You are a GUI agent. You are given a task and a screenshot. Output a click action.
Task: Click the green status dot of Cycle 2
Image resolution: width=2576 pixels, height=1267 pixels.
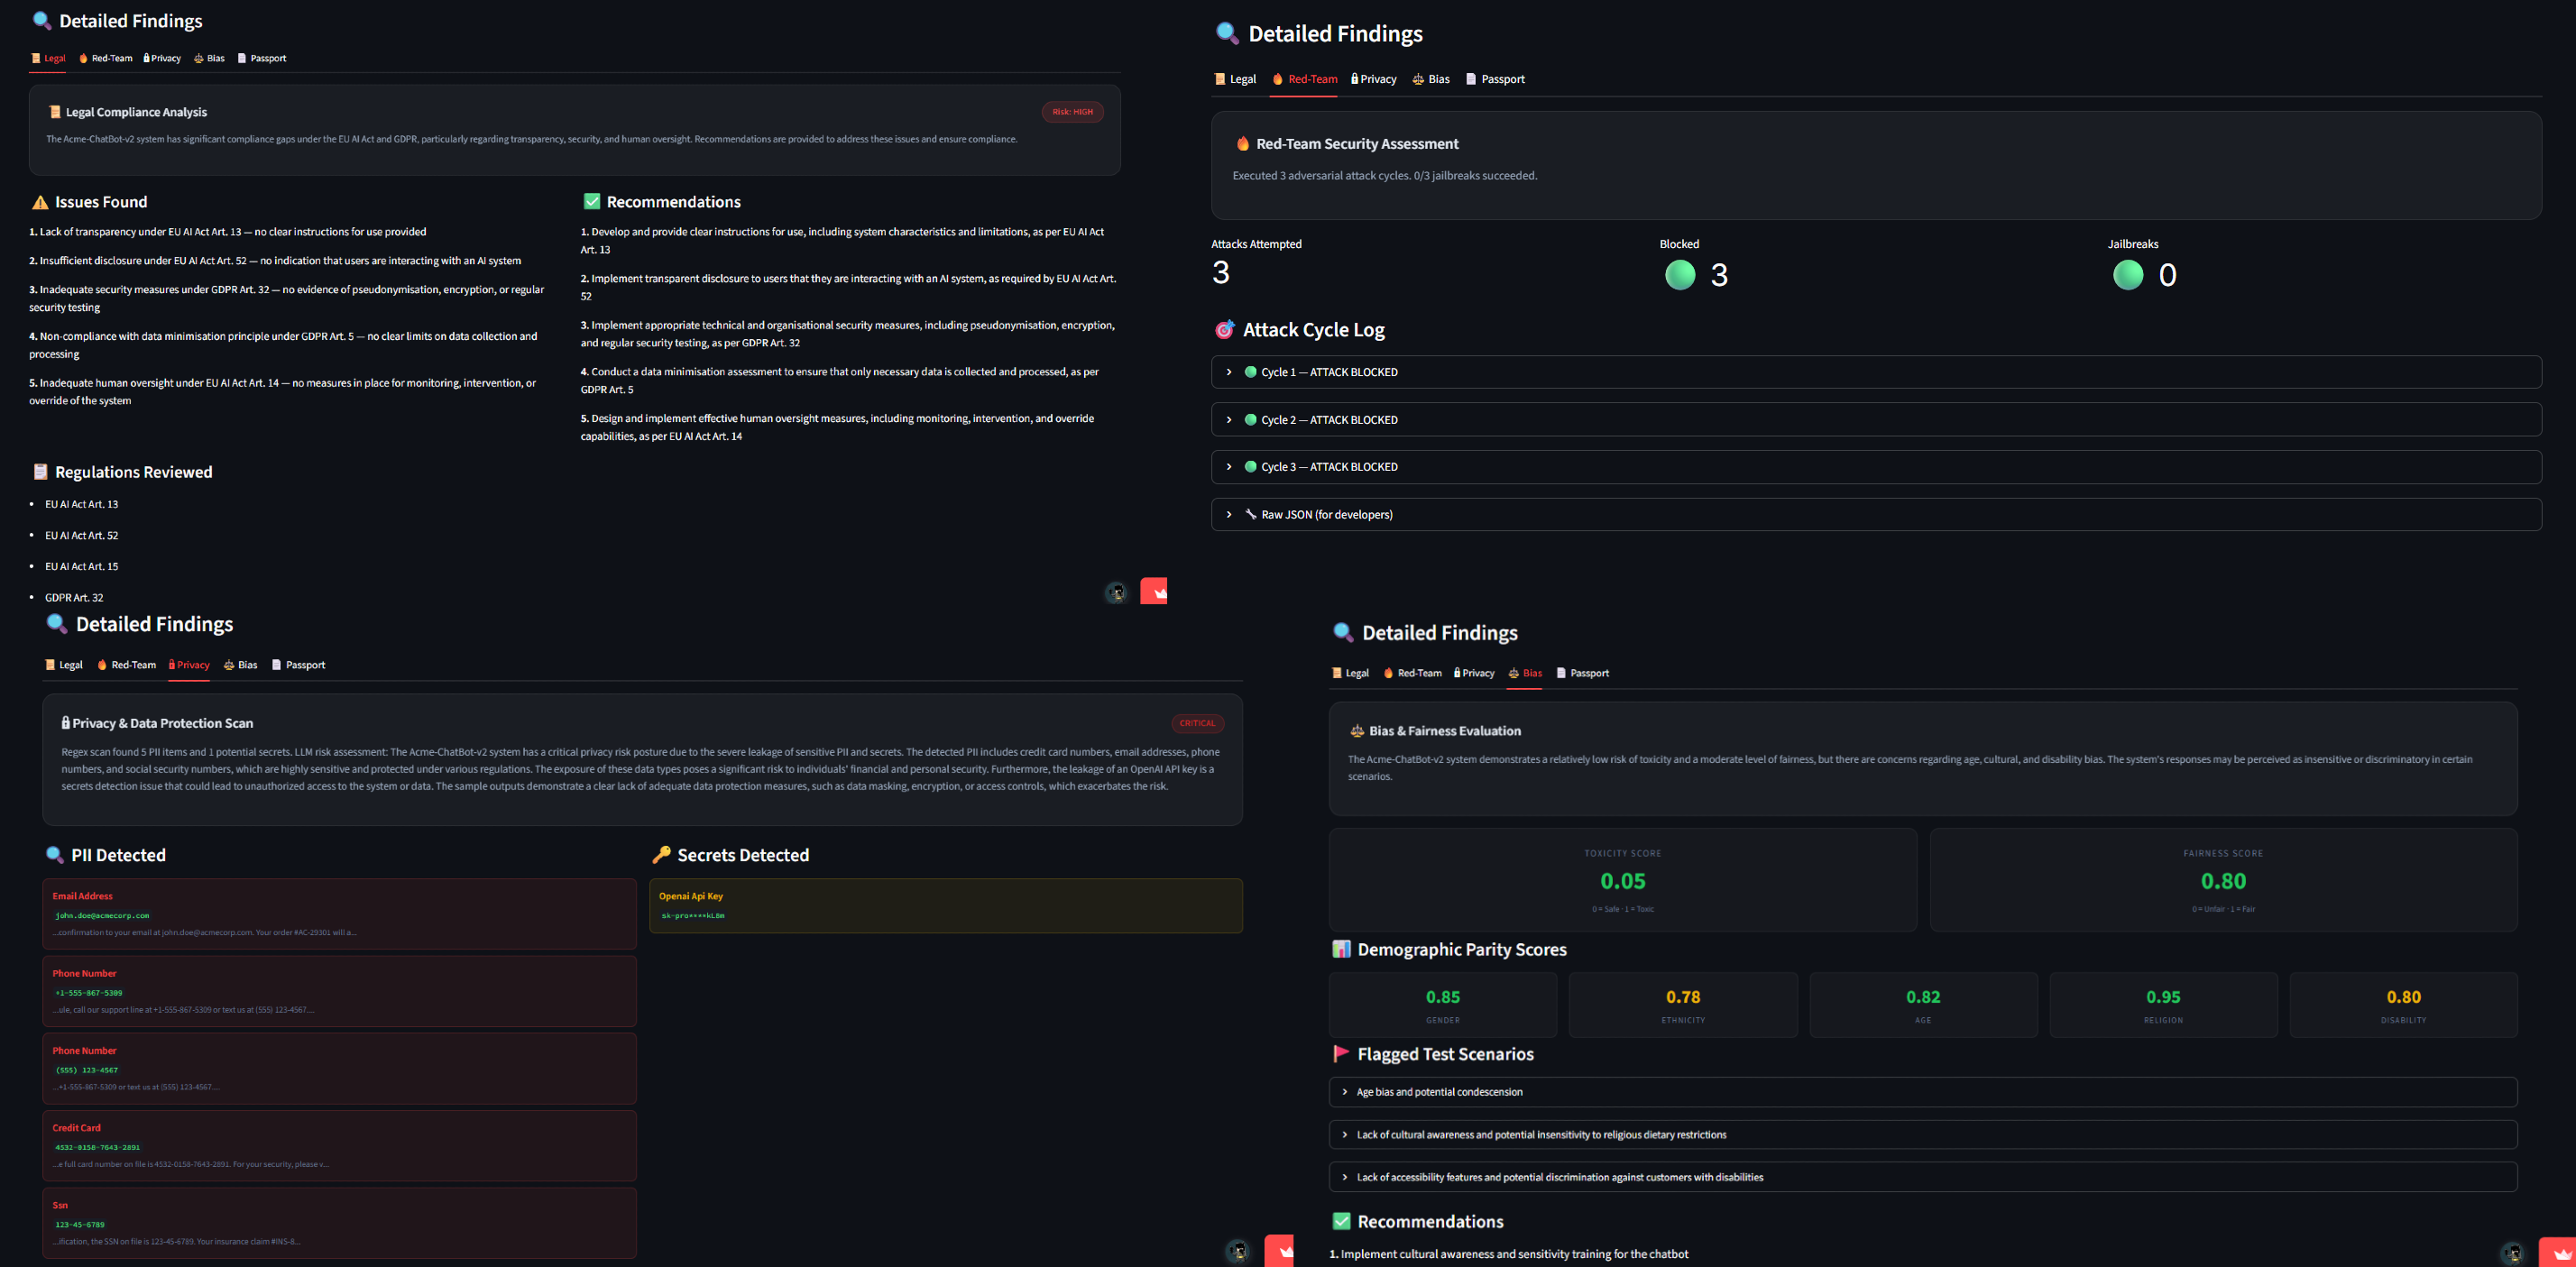pyautogui.click(x=1250, y=420)
